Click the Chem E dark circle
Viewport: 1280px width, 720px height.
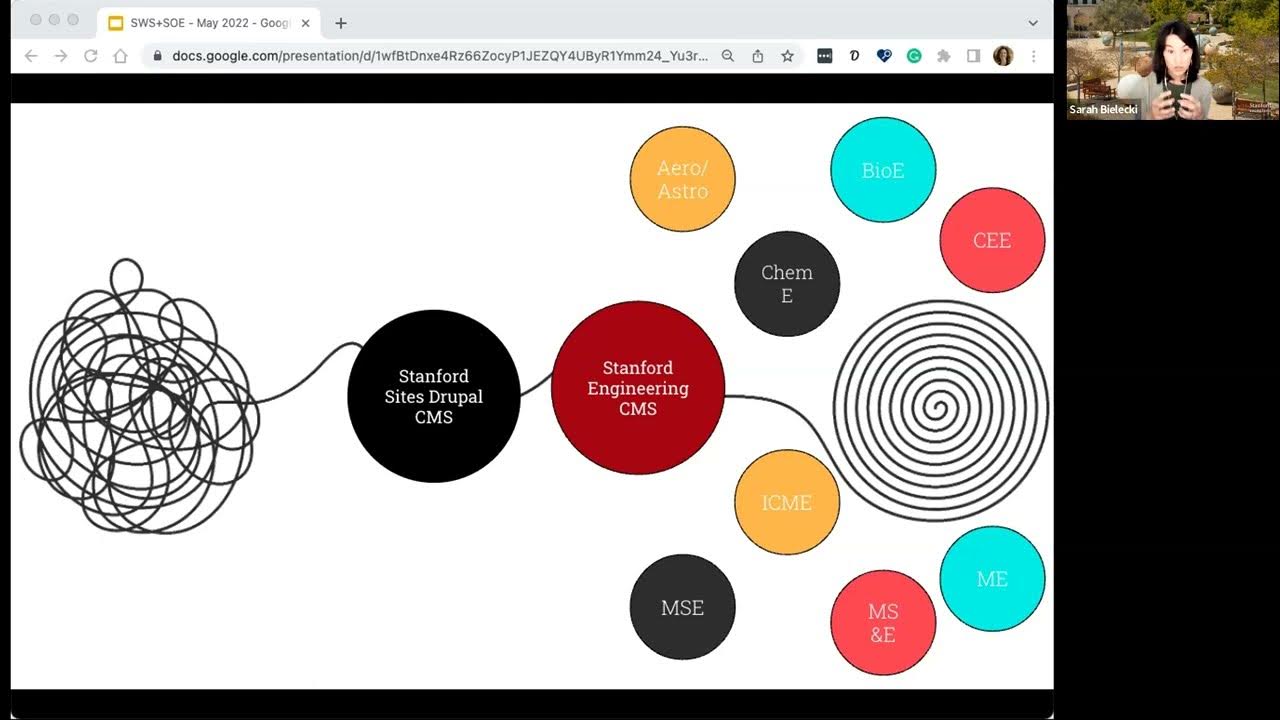787,284
